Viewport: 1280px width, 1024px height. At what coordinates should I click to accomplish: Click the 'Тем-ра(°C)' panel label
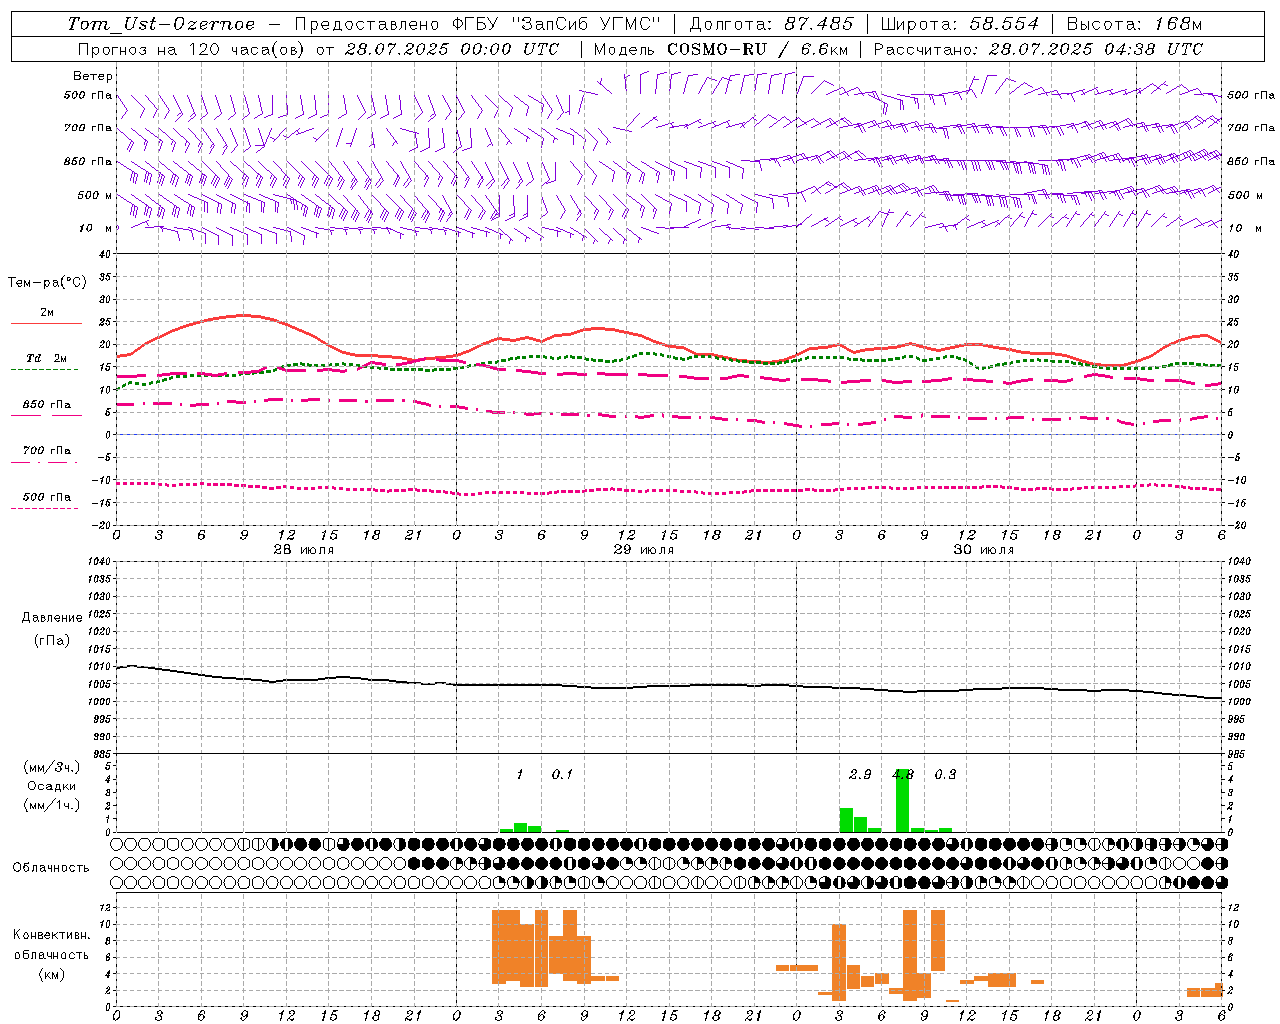pyautogui.click(x=47, y=283)
